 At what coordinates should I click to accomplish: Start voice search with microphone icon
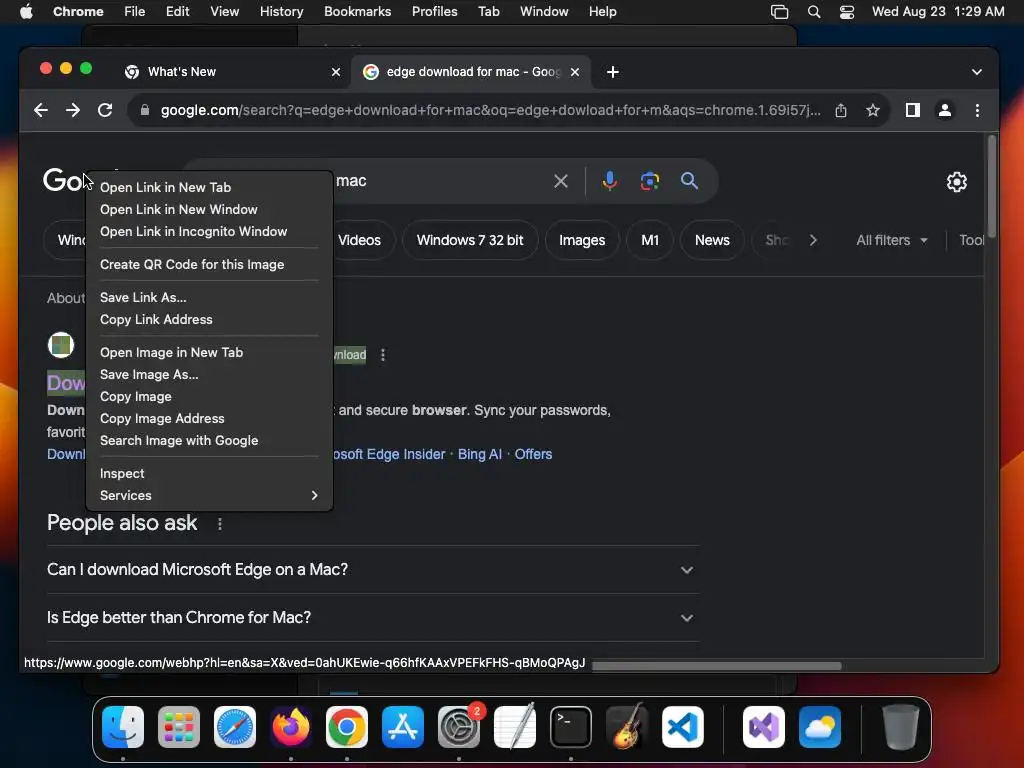pyautogui.click(x=609, y=181)
